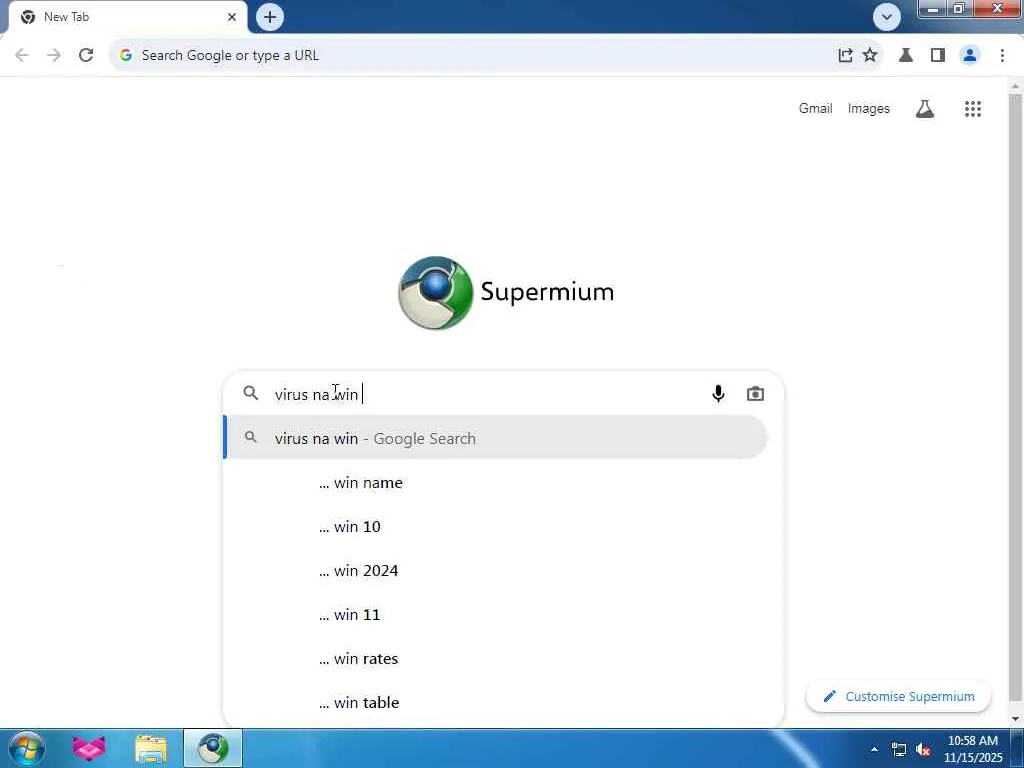Click the Customise Supermium button
This screenshot has height=768, width=1024.
click(899, 696)
